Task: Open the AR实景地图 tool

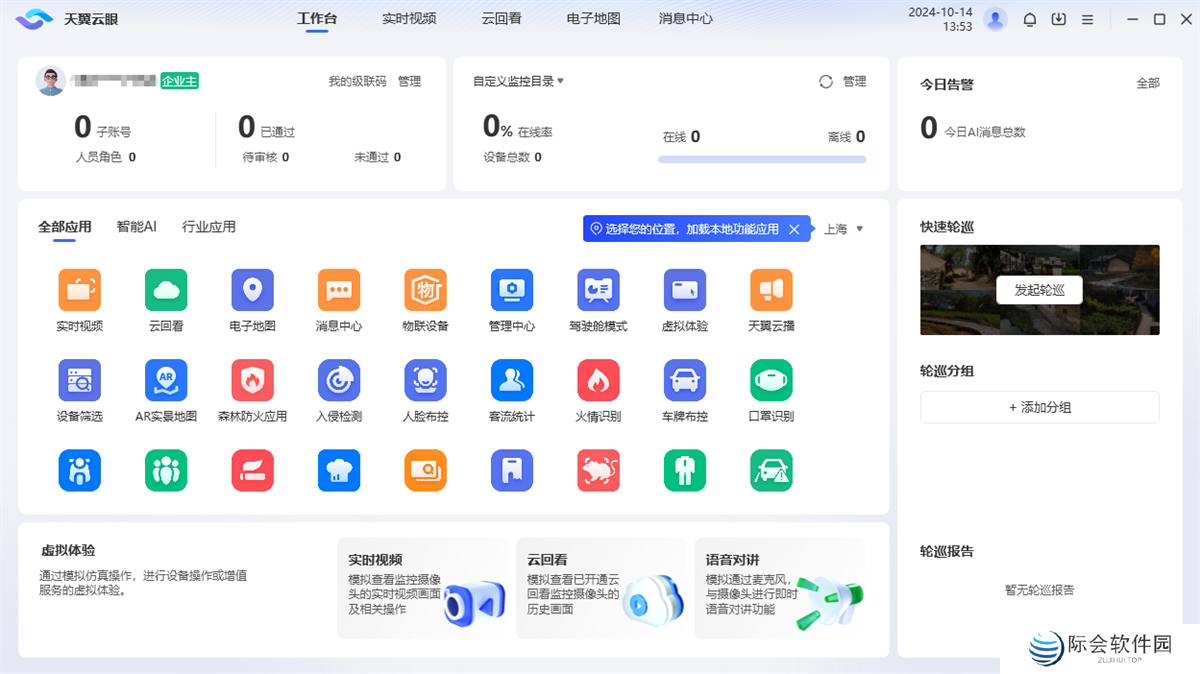Action: (x=166, y=381)
